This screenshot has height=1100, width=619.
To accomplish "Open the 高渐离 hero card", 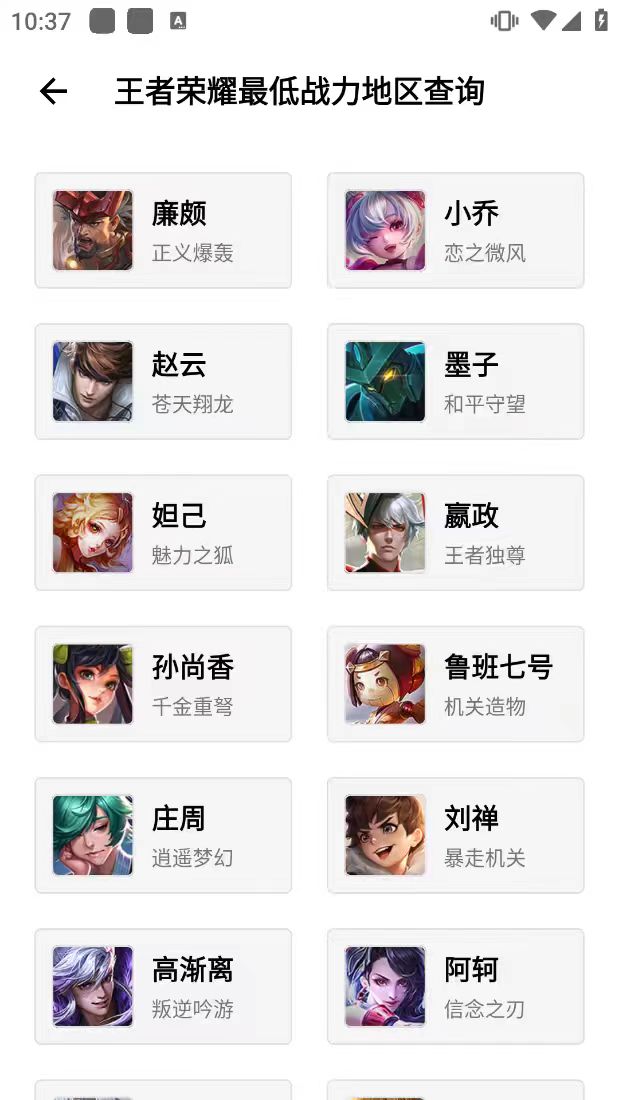I will click(164, 986).
